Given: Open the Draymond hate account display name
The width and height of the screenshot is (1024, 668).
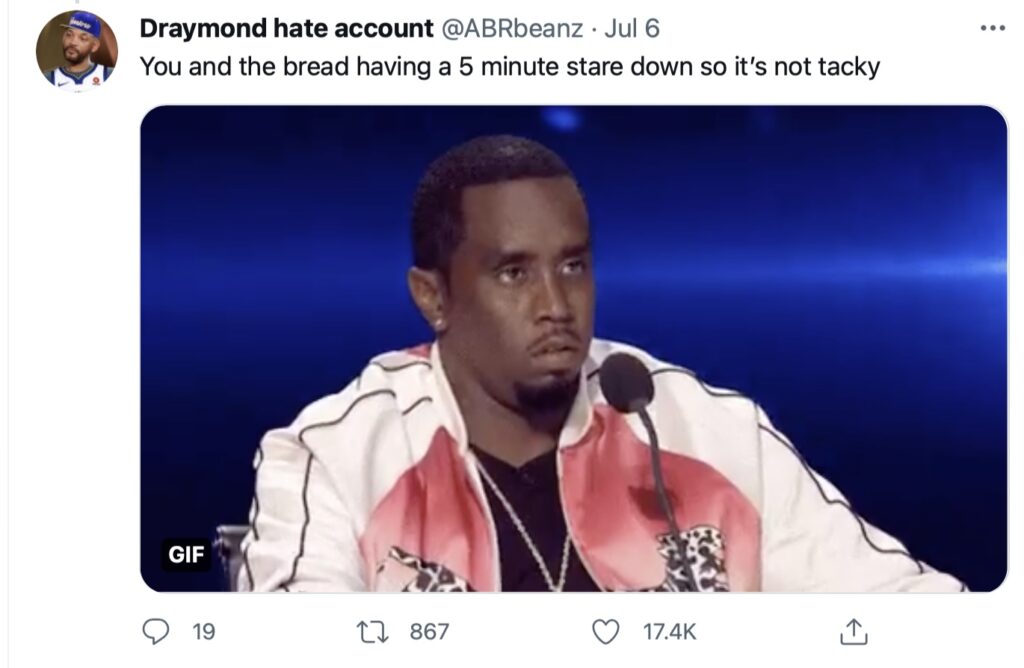Looking at the screenshot, I should coord(286,28).
